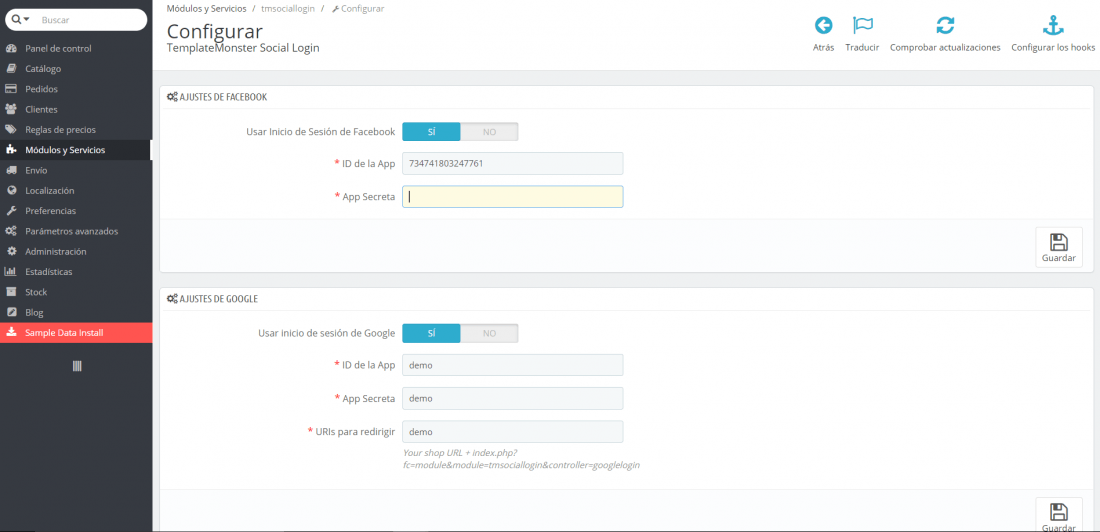The width and height of the screenshot is (1100, 532).
Task: Click the Estadísticas bar chart icon
Action: click(11, 272)
